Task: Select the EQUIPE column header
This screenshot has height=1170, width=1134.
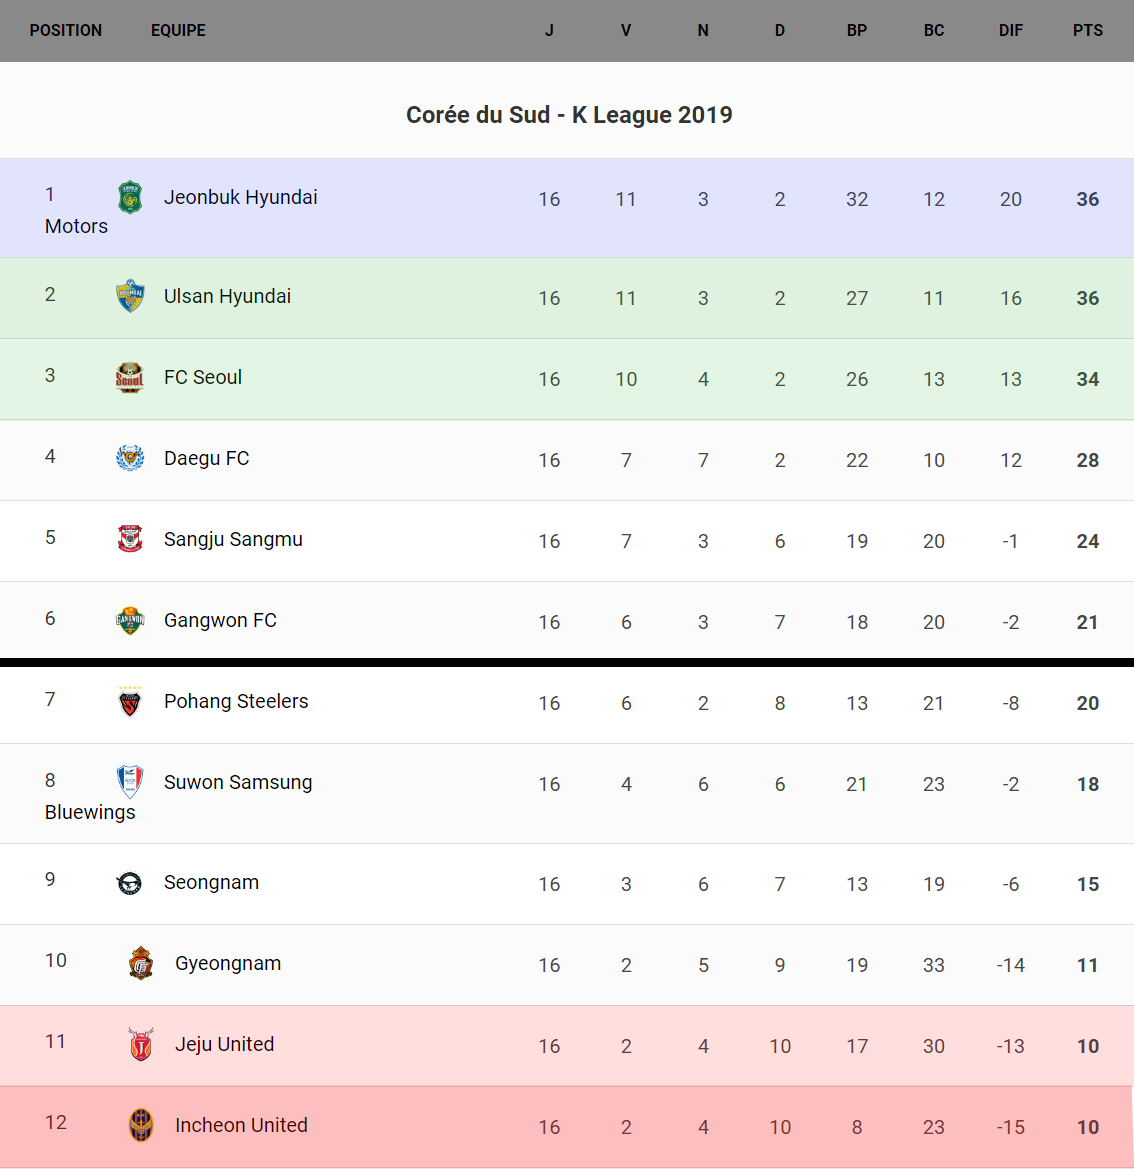Action: (x=178, y=30)
